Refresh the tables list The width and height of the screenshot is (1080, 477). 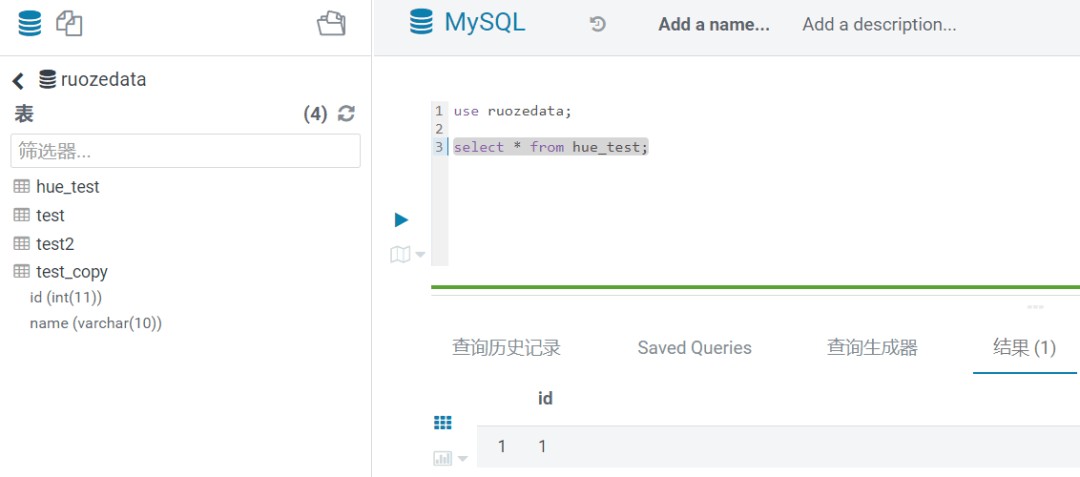coord(346,114)
